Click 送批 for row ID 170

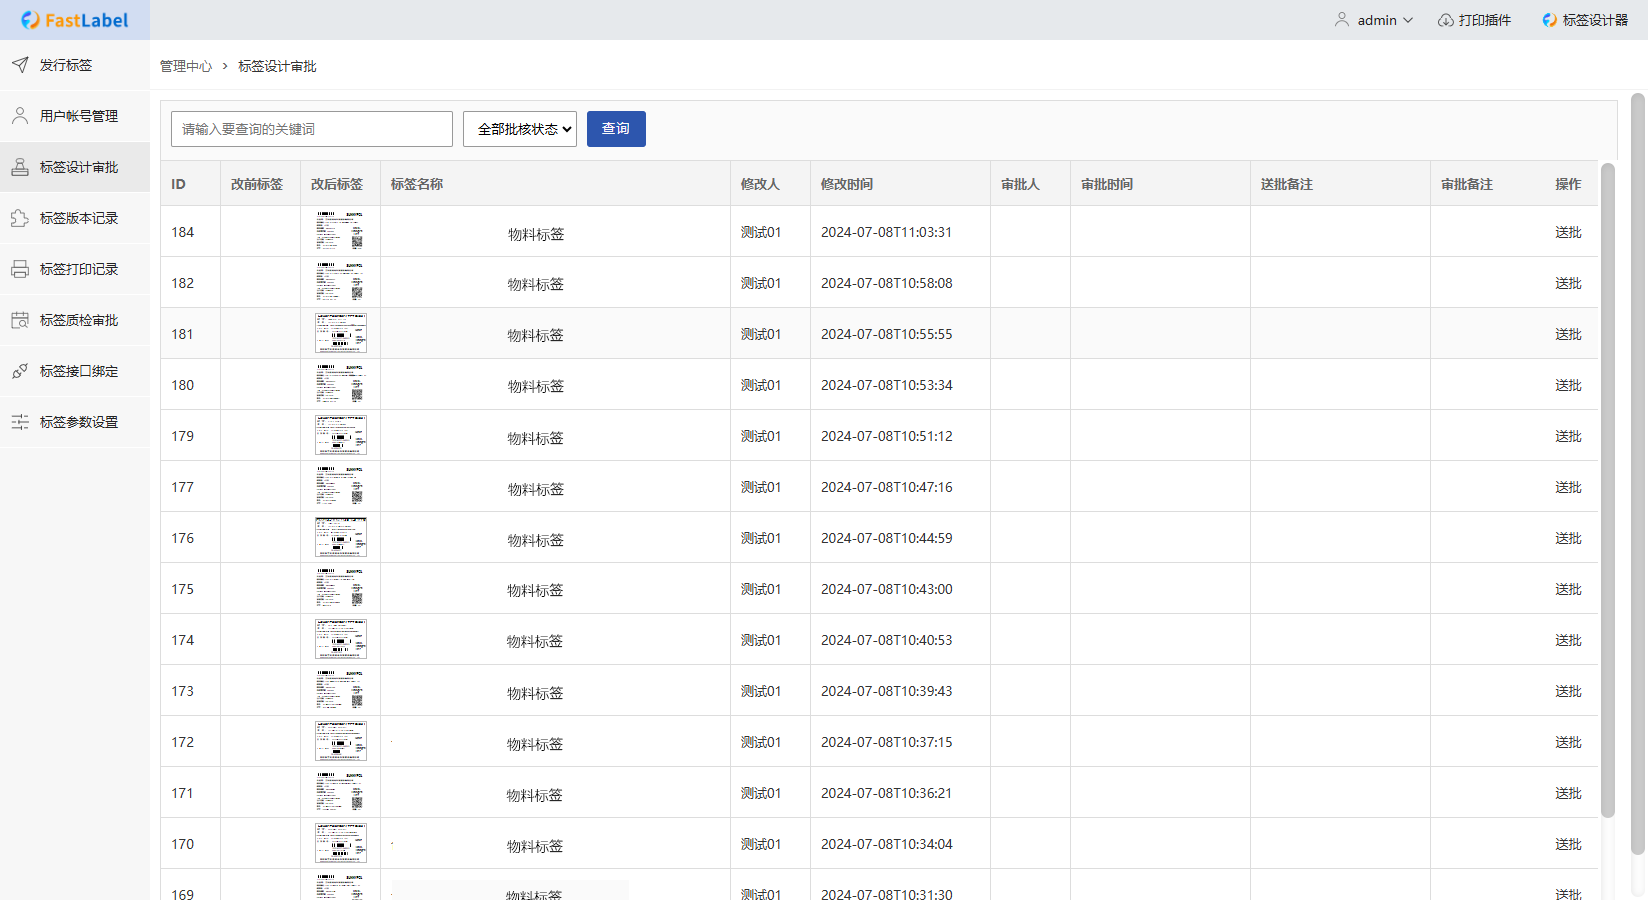1568,844
